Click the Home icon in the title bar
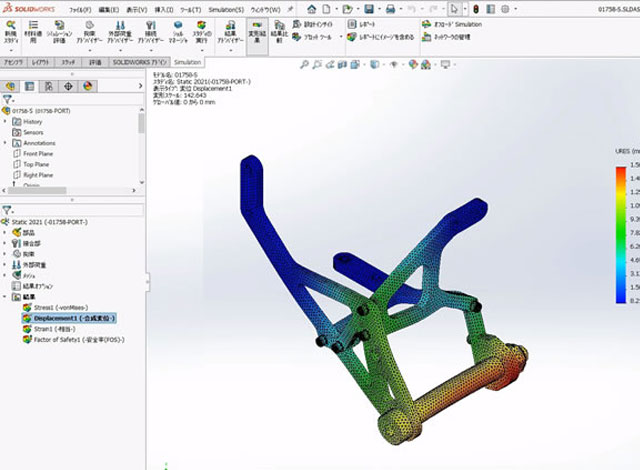 click(312, 9)
